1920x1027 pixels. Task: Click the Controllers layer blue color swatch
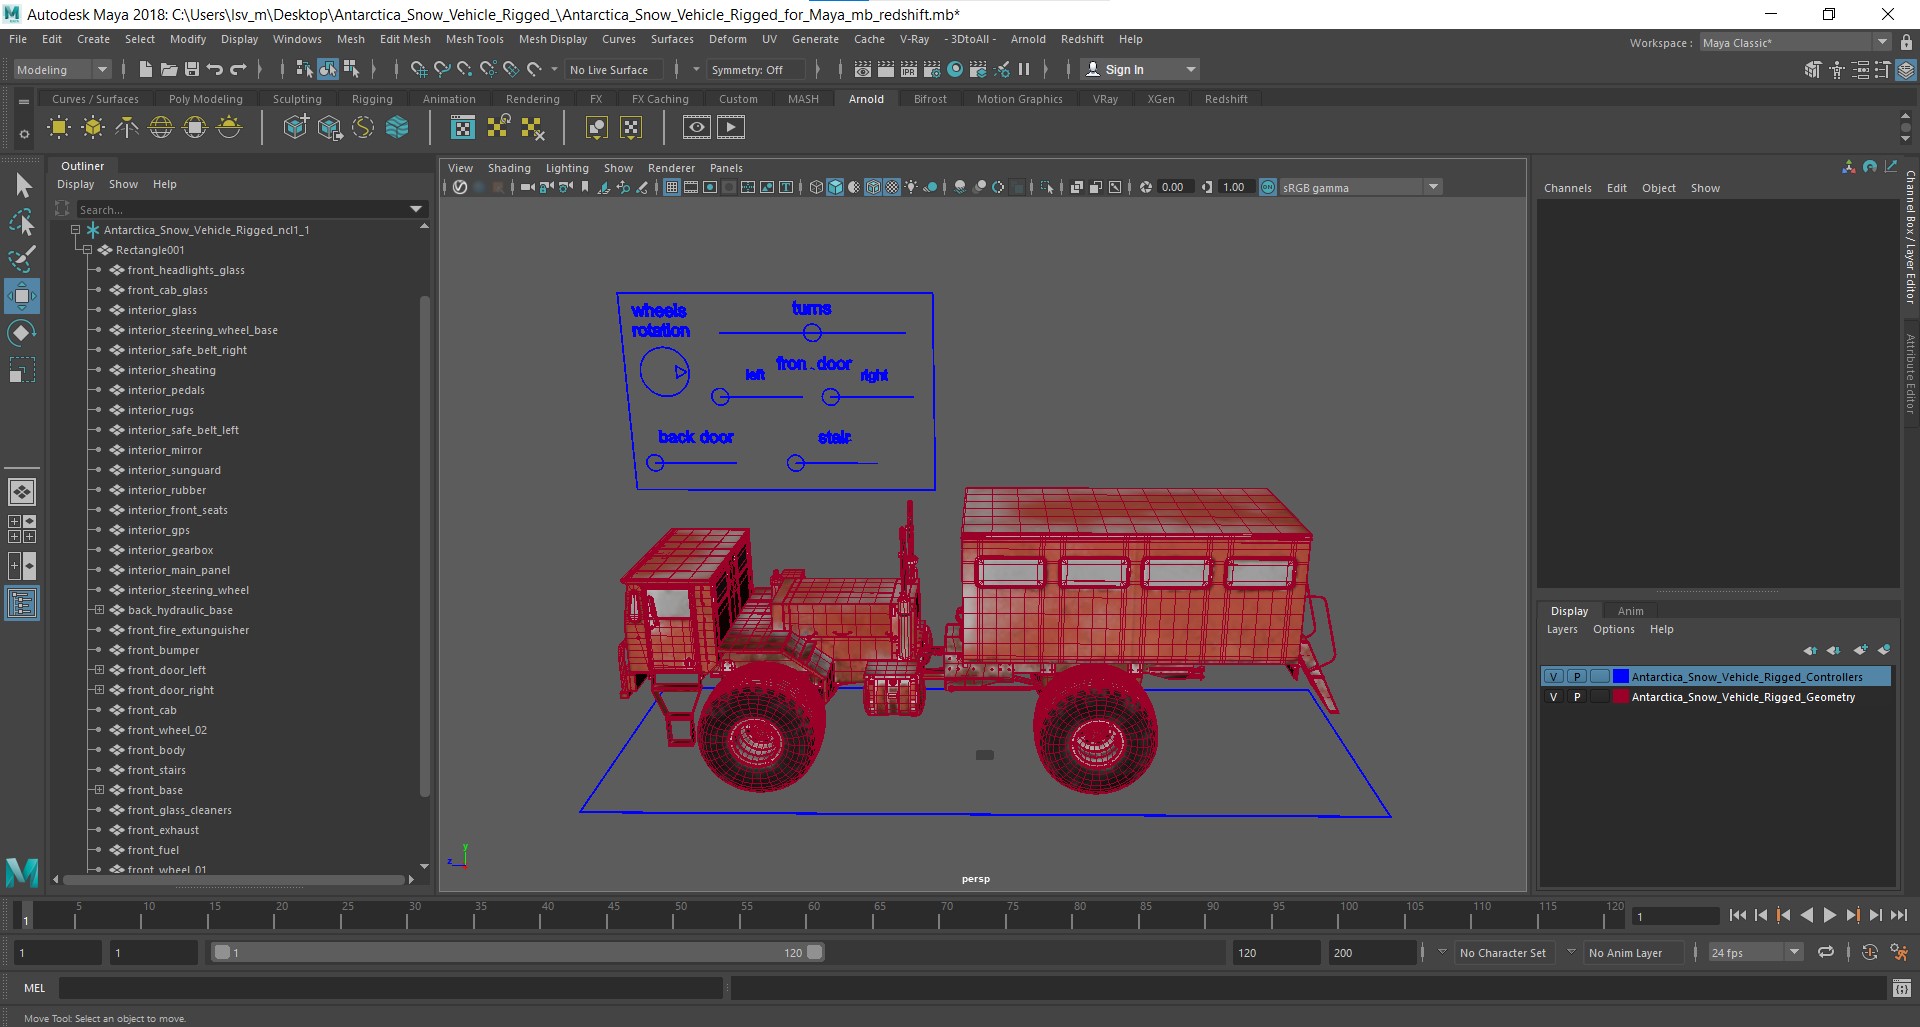1620,677
